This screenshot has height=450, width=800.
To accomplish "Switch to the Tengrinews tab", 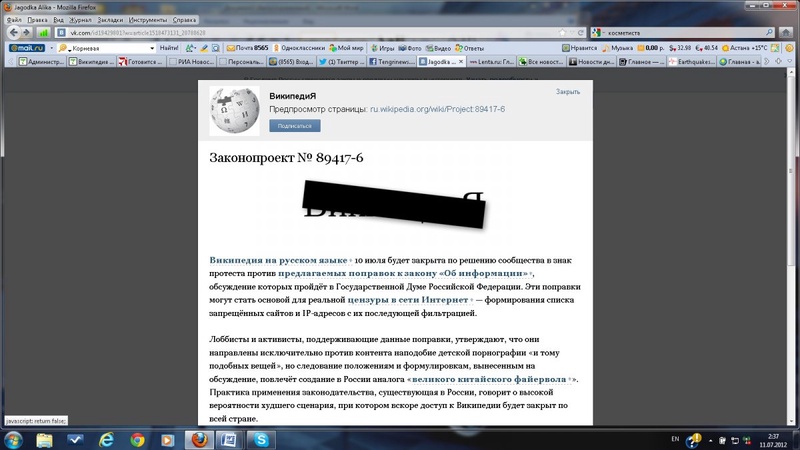I will click(391, 62).
